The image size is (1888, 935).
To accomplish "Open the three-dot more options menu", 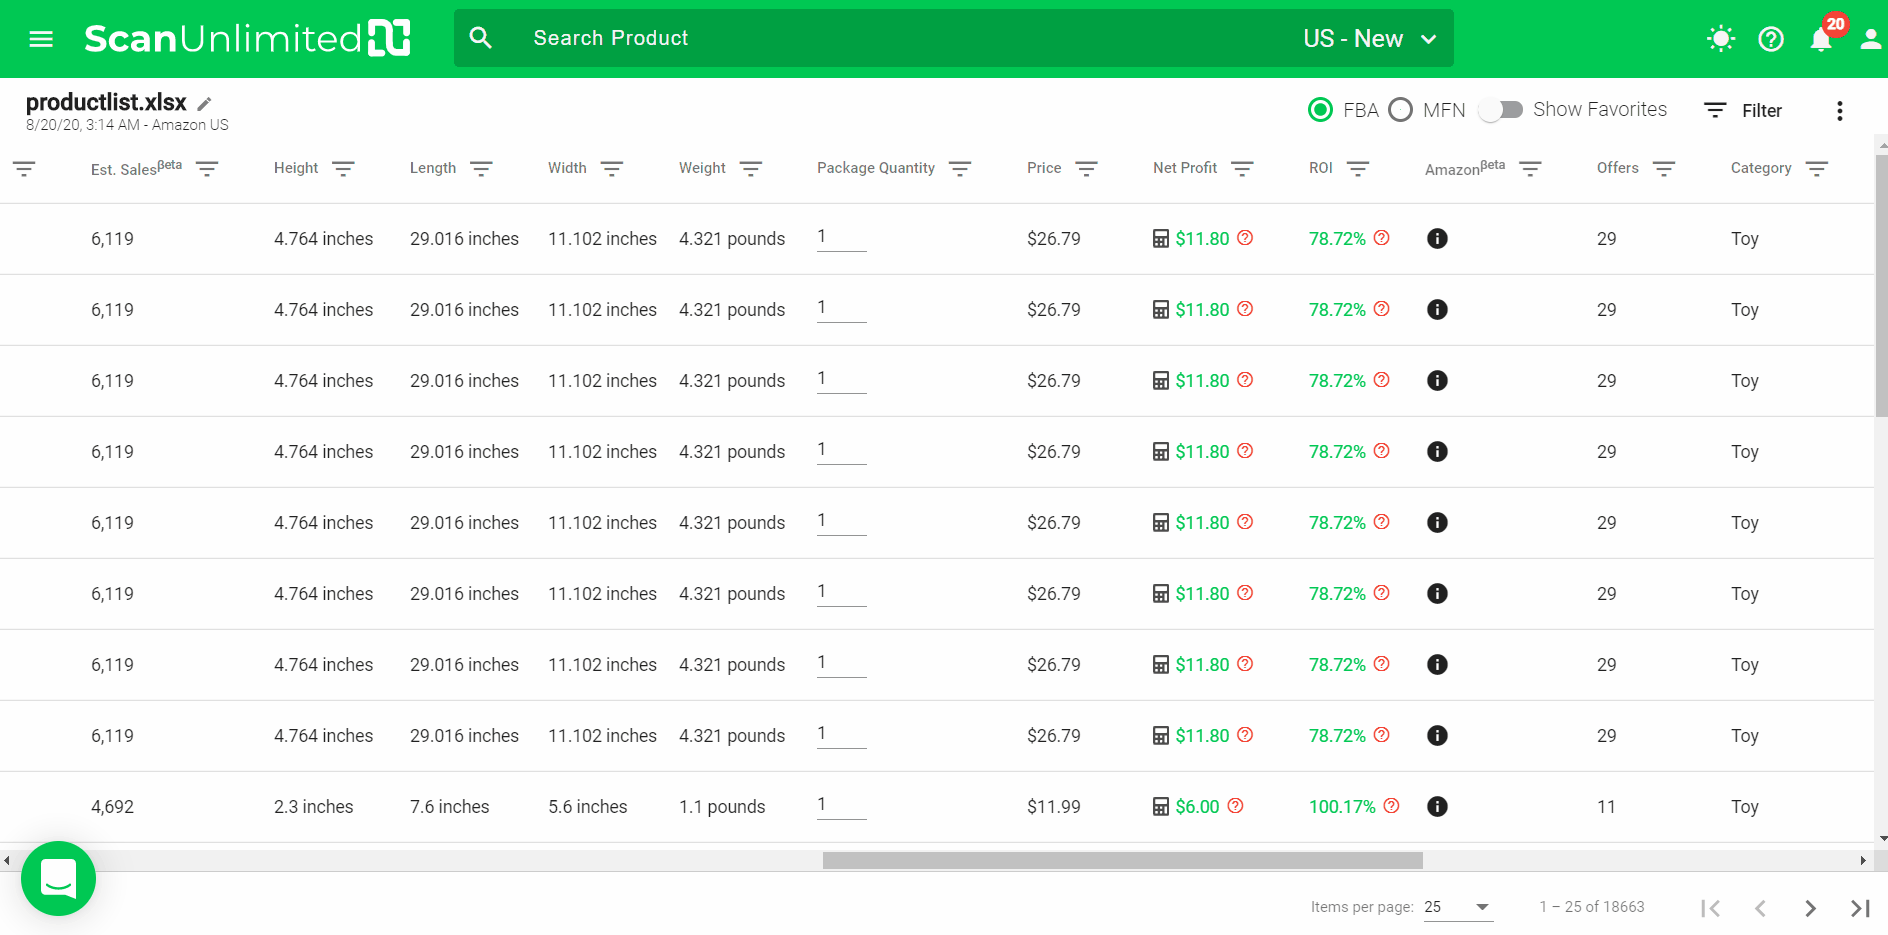I will click(x=1839, y=111).
